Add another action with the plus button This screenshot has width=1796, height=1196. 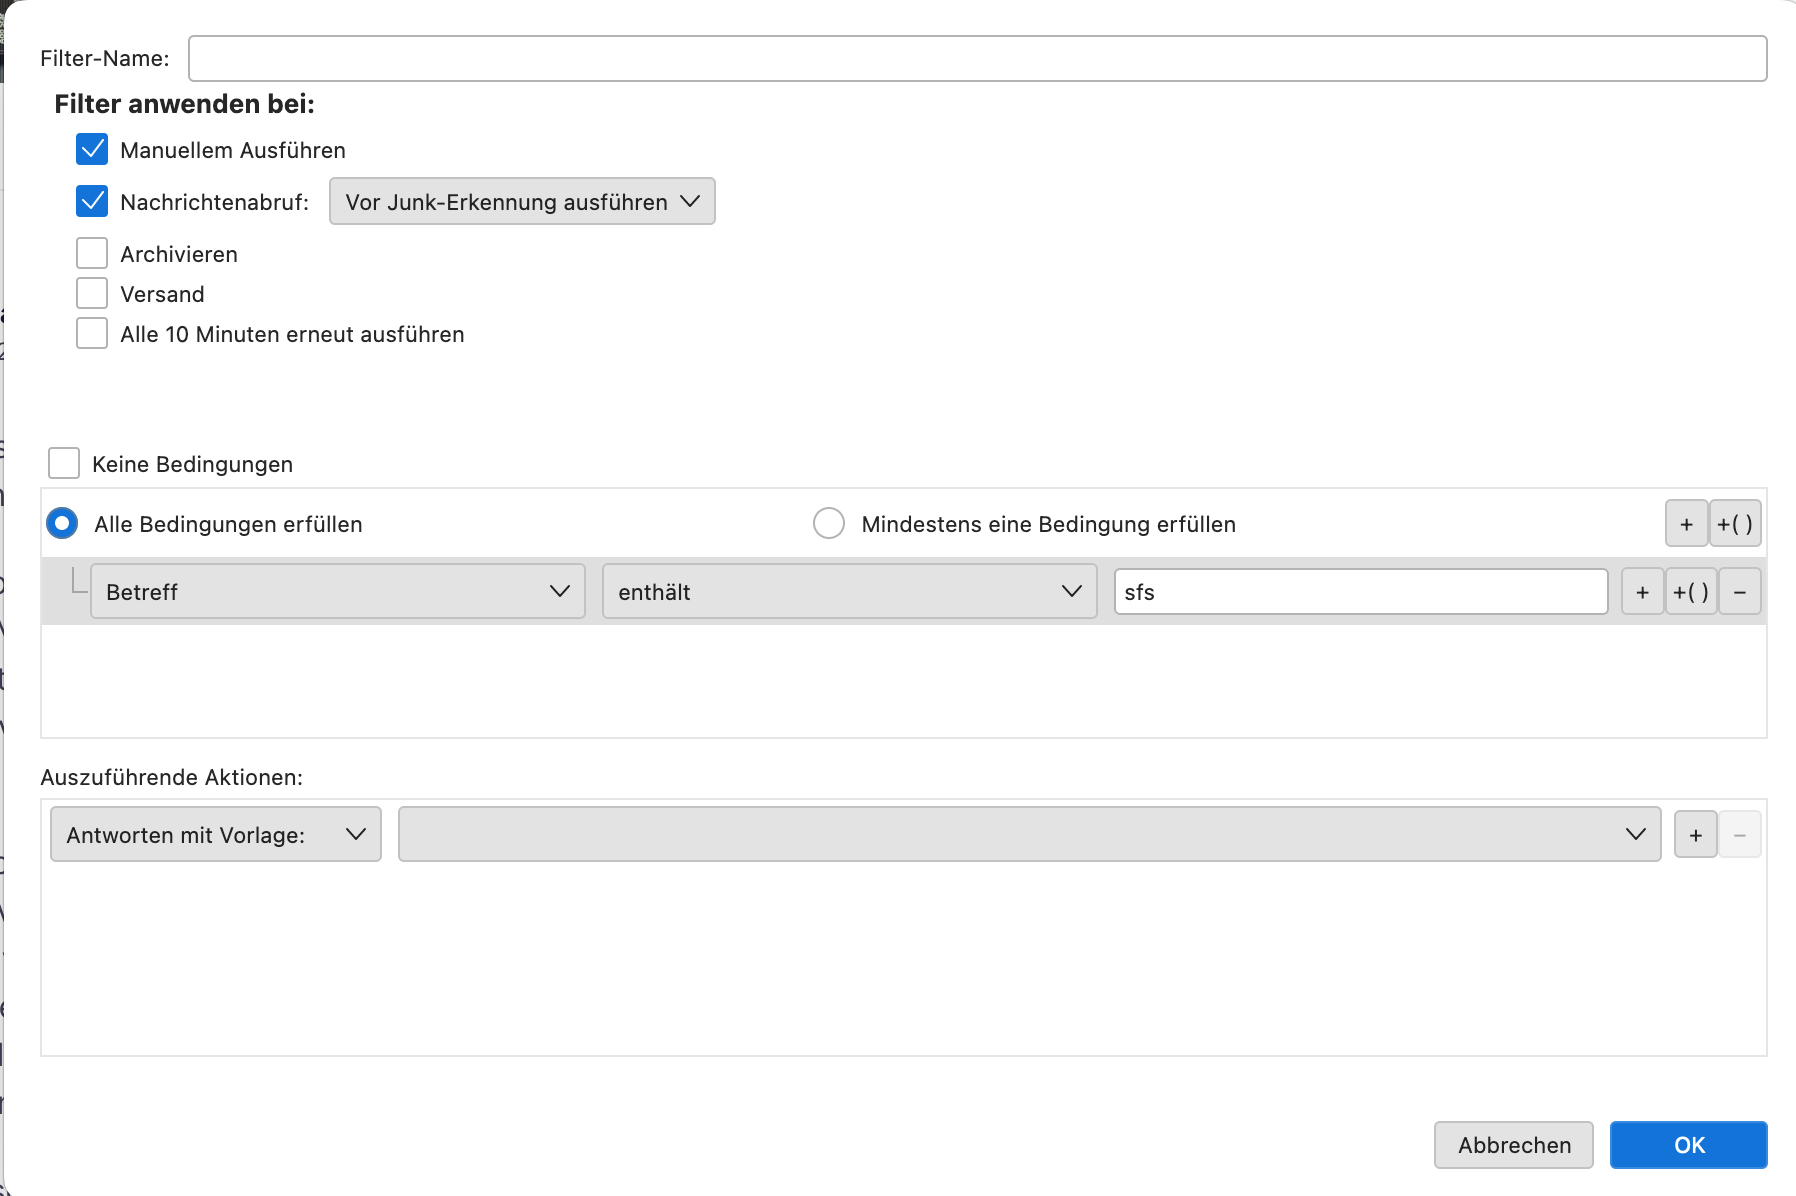pyautogui.click(x=1695, y=835)
